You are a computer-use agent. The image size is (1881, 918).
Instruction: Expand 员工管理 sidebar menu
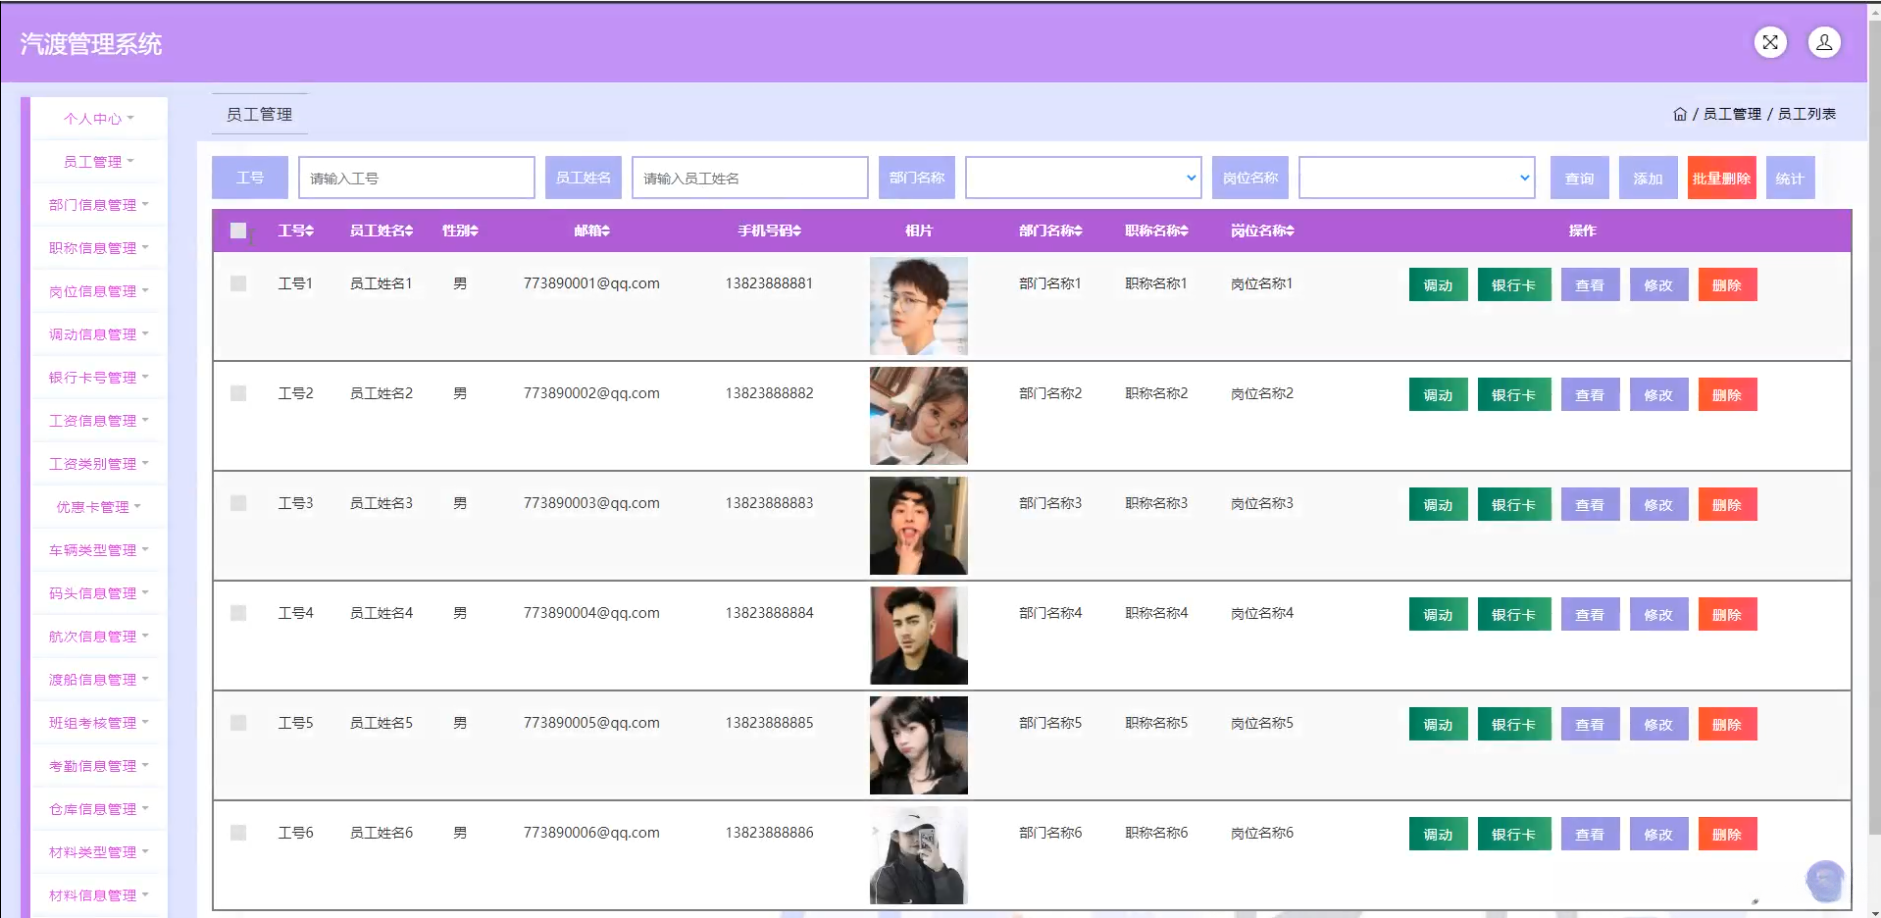tap(99, 161)
